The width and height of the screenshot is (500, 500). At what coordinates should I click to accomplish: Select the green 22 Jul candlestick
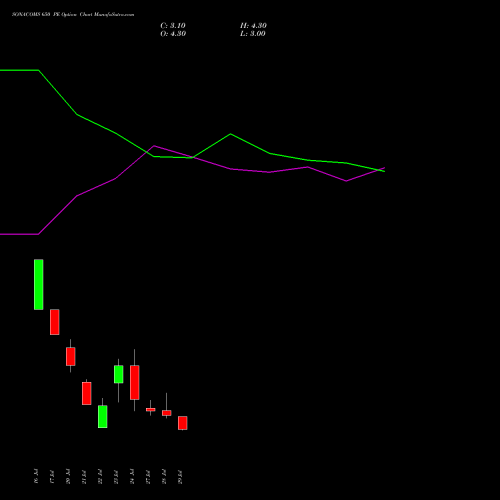point(103,416)
